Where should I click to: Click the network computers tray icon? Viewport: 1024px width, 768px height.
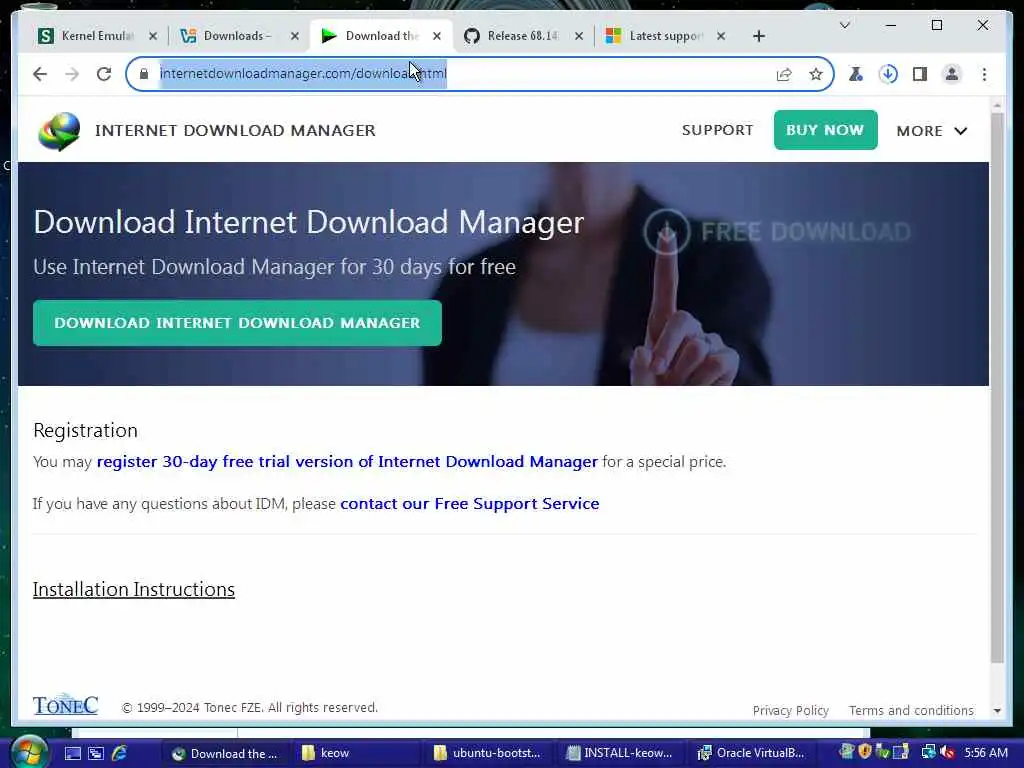click(928, 753)
